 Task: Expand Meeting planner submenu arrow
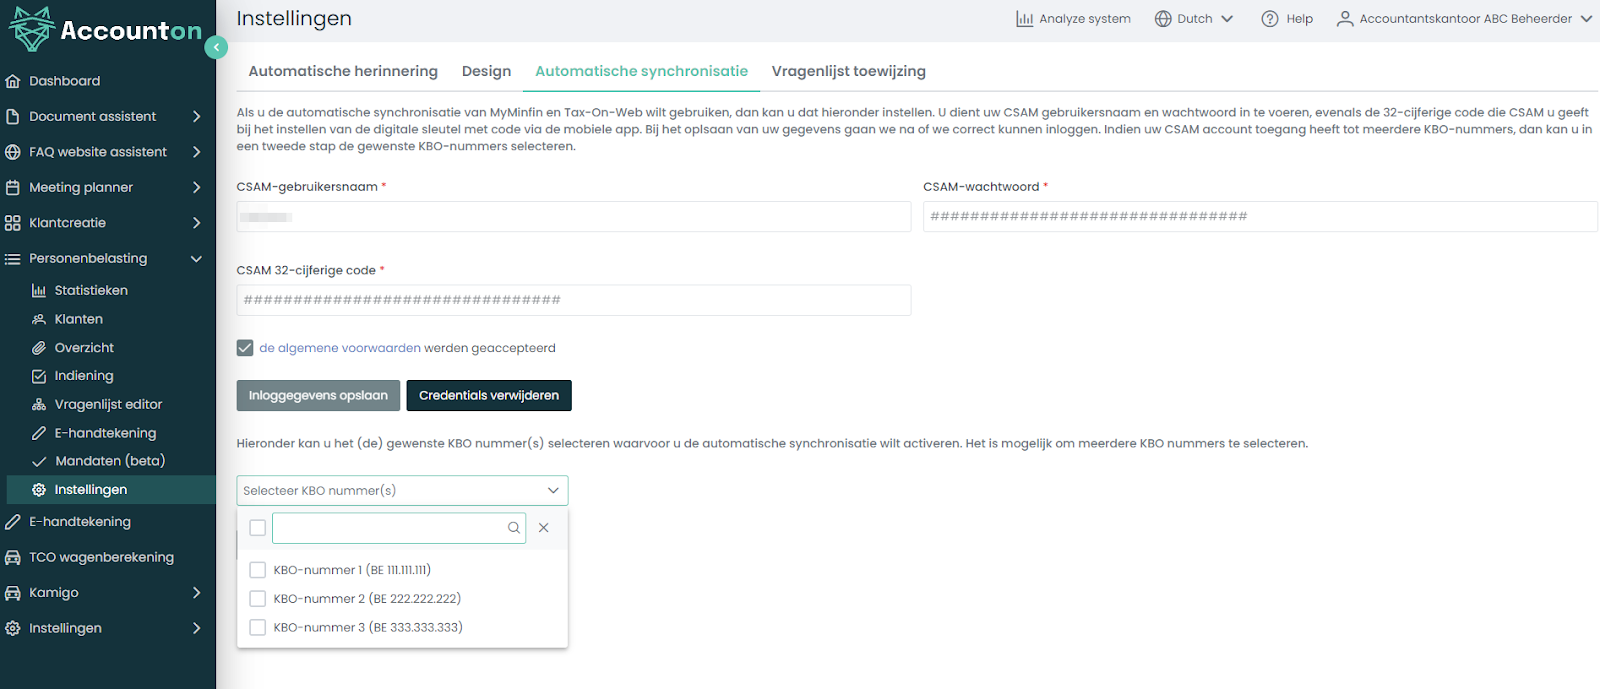196,188
